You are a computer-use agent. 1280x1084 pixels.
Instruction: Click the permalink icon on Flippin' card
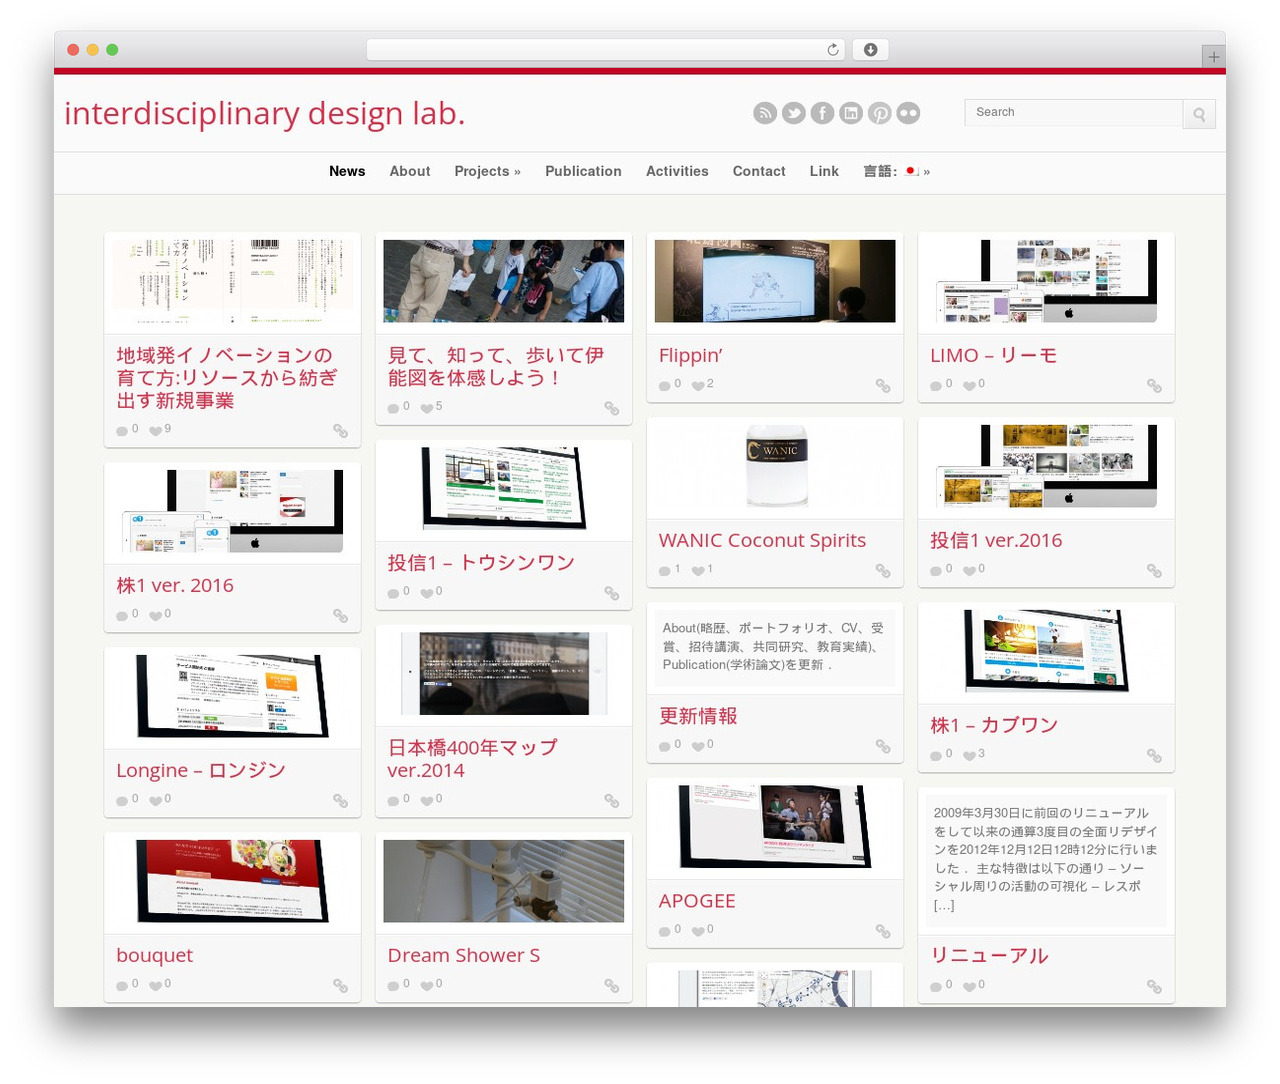883,386
